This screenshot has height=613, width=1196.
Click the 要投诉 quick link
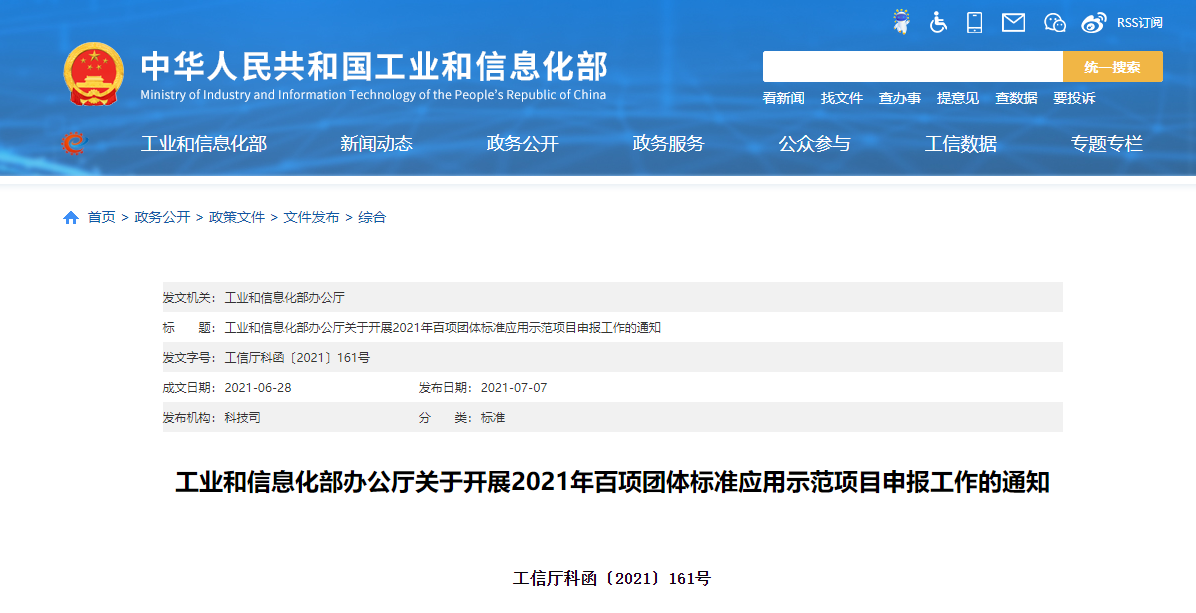click(1073, 98)
